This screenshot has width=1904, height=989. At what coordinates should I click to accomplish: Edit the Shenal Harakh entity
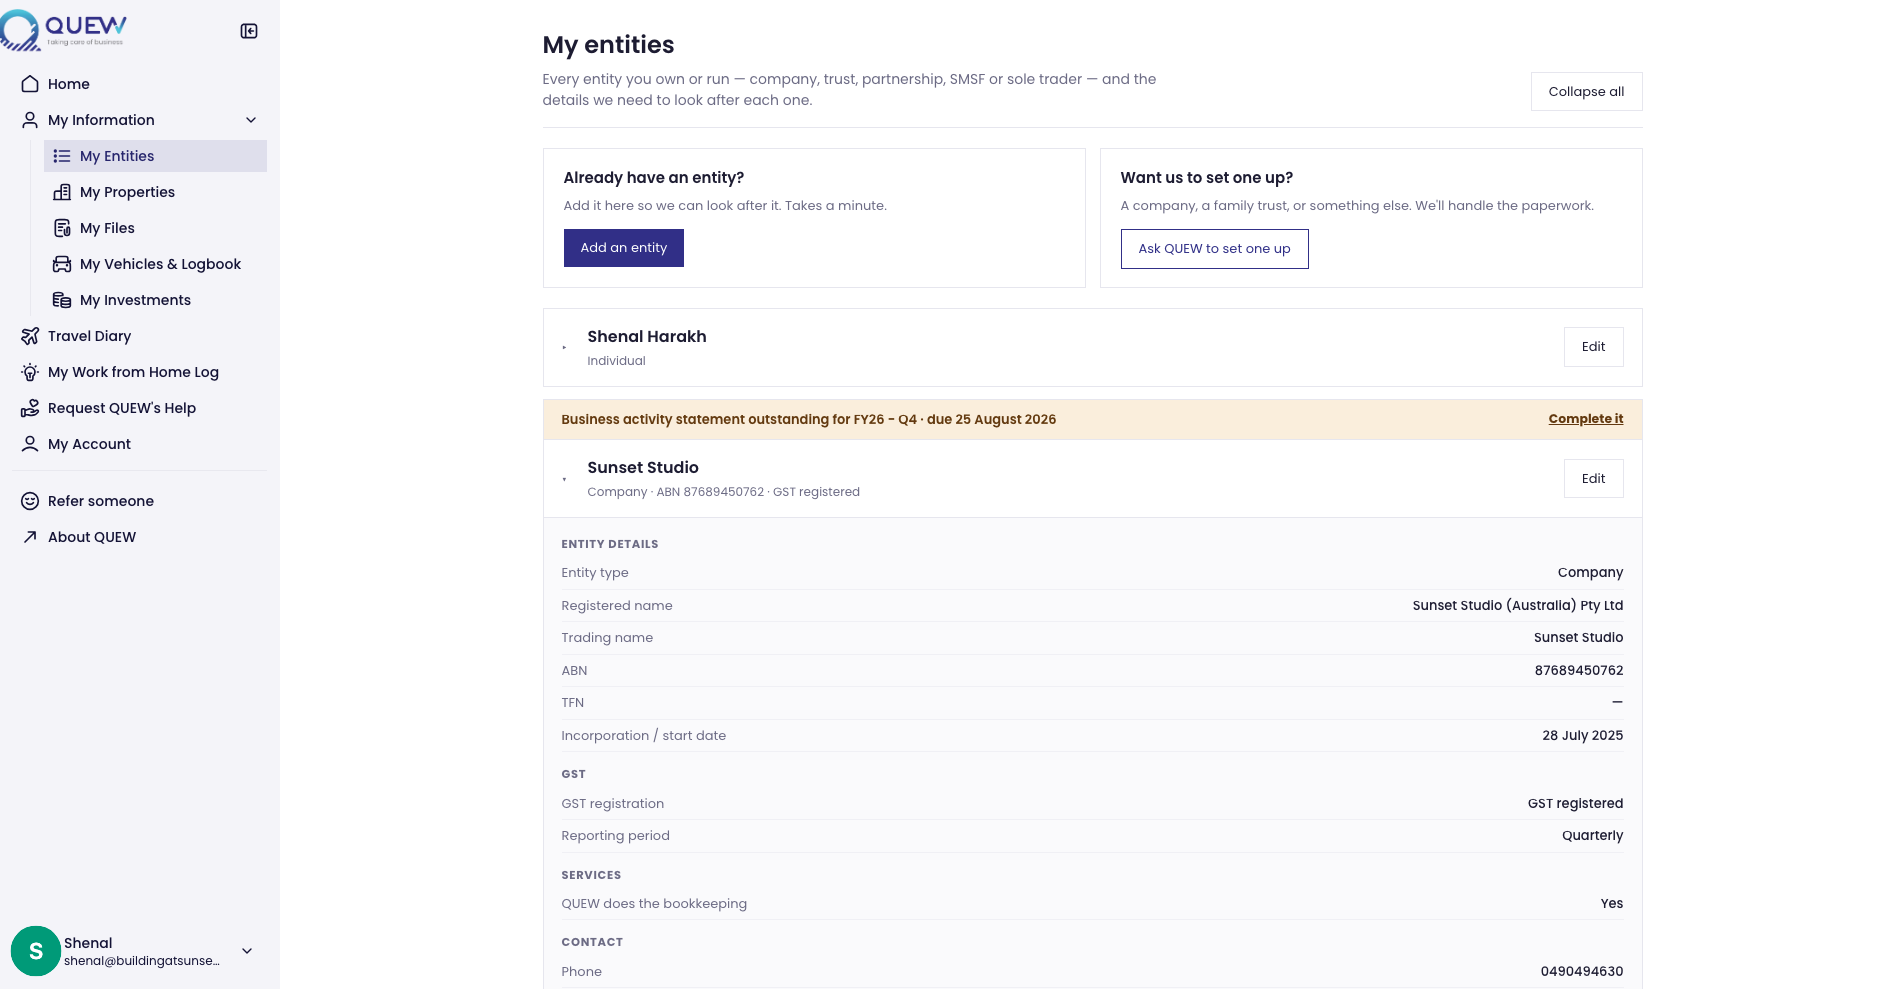[1593, 347]
